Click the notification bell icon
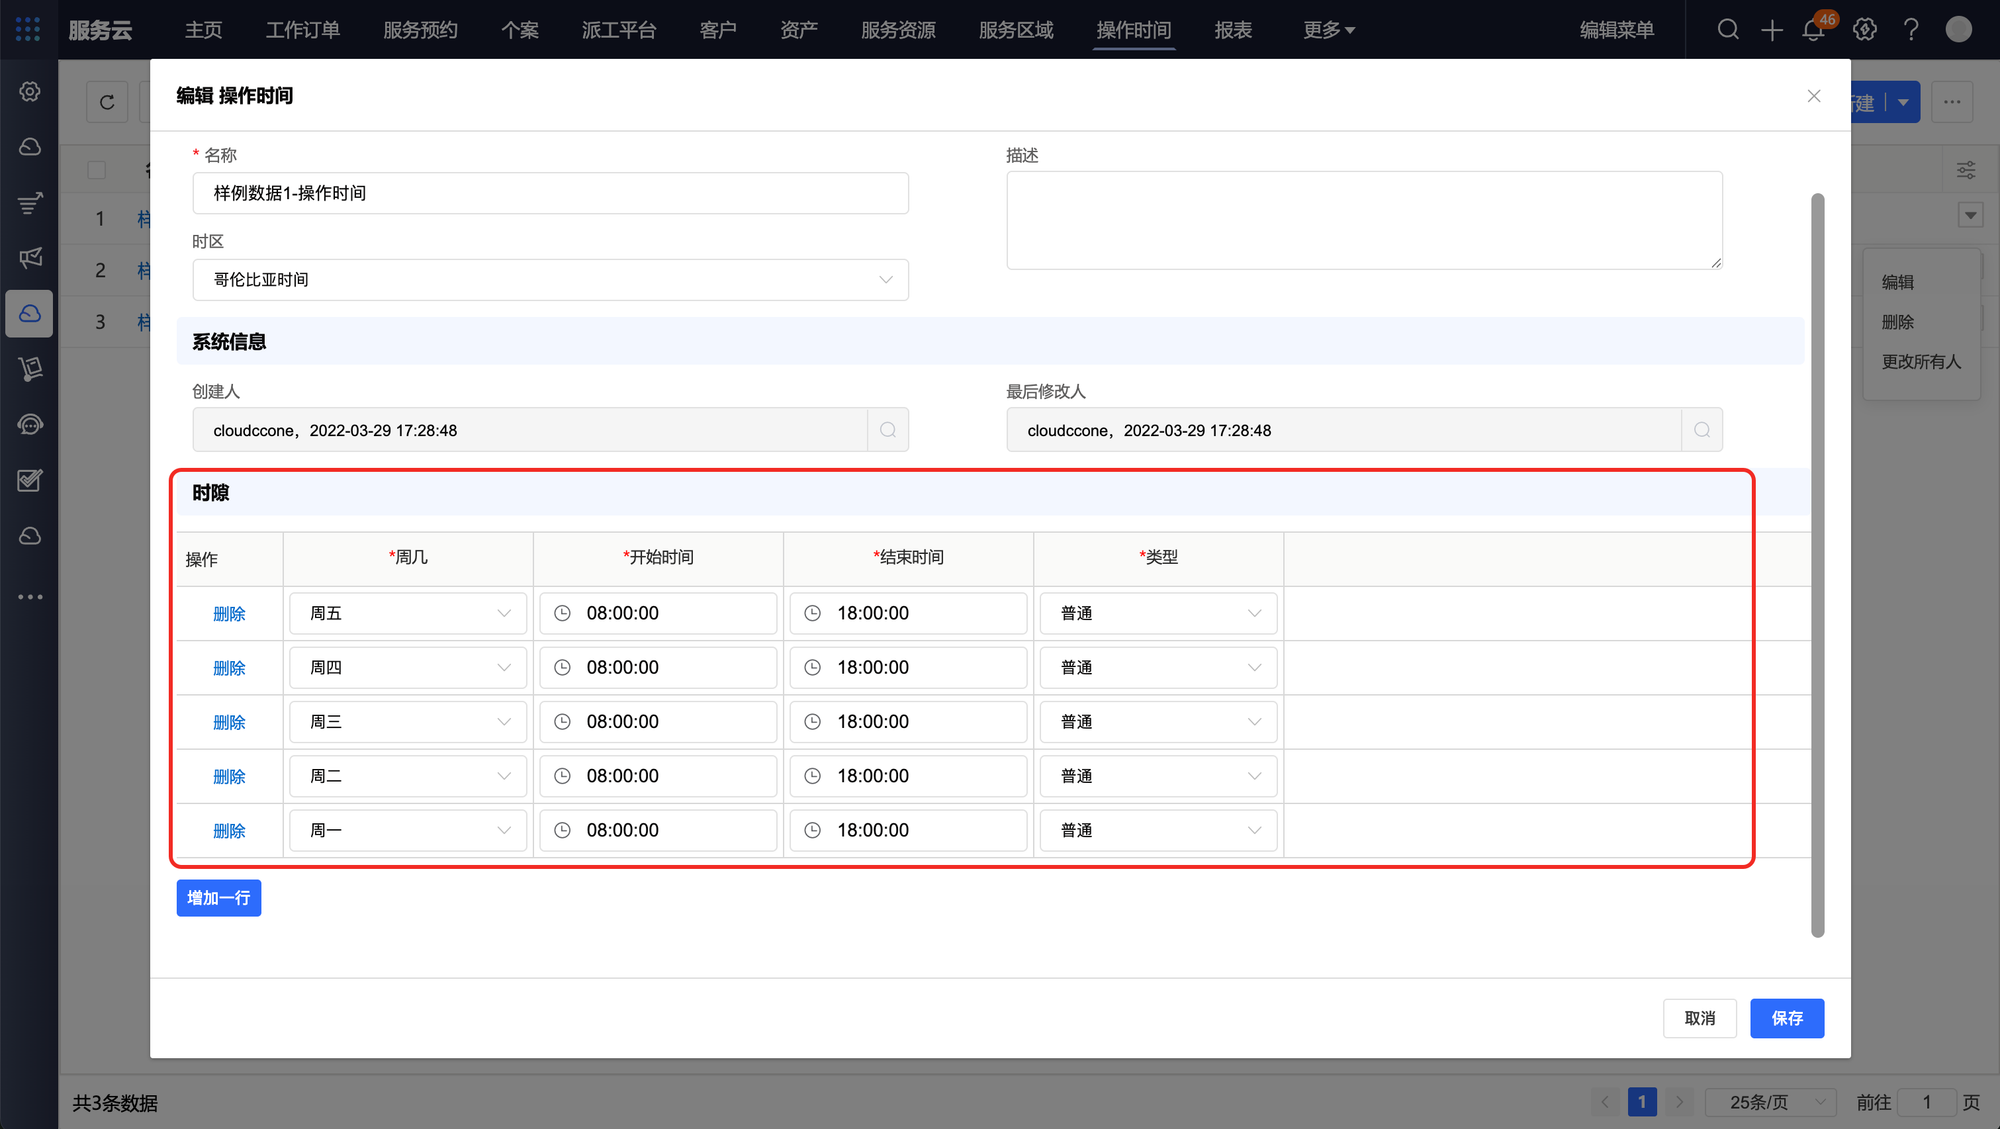 pos(1813,30)
